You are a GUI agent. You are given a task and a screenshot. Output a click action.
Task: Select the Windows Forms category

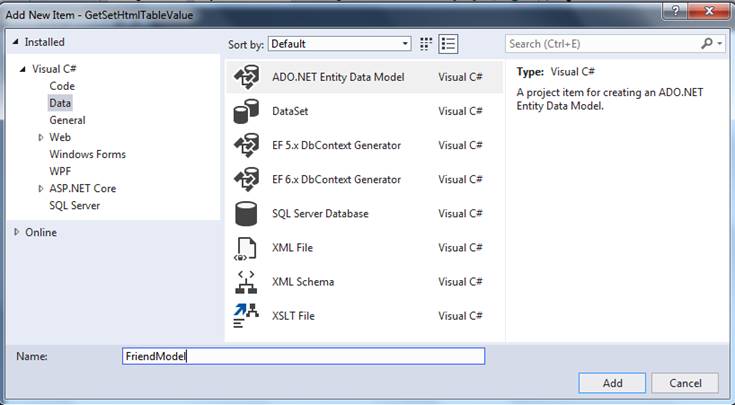coord(87,154)
